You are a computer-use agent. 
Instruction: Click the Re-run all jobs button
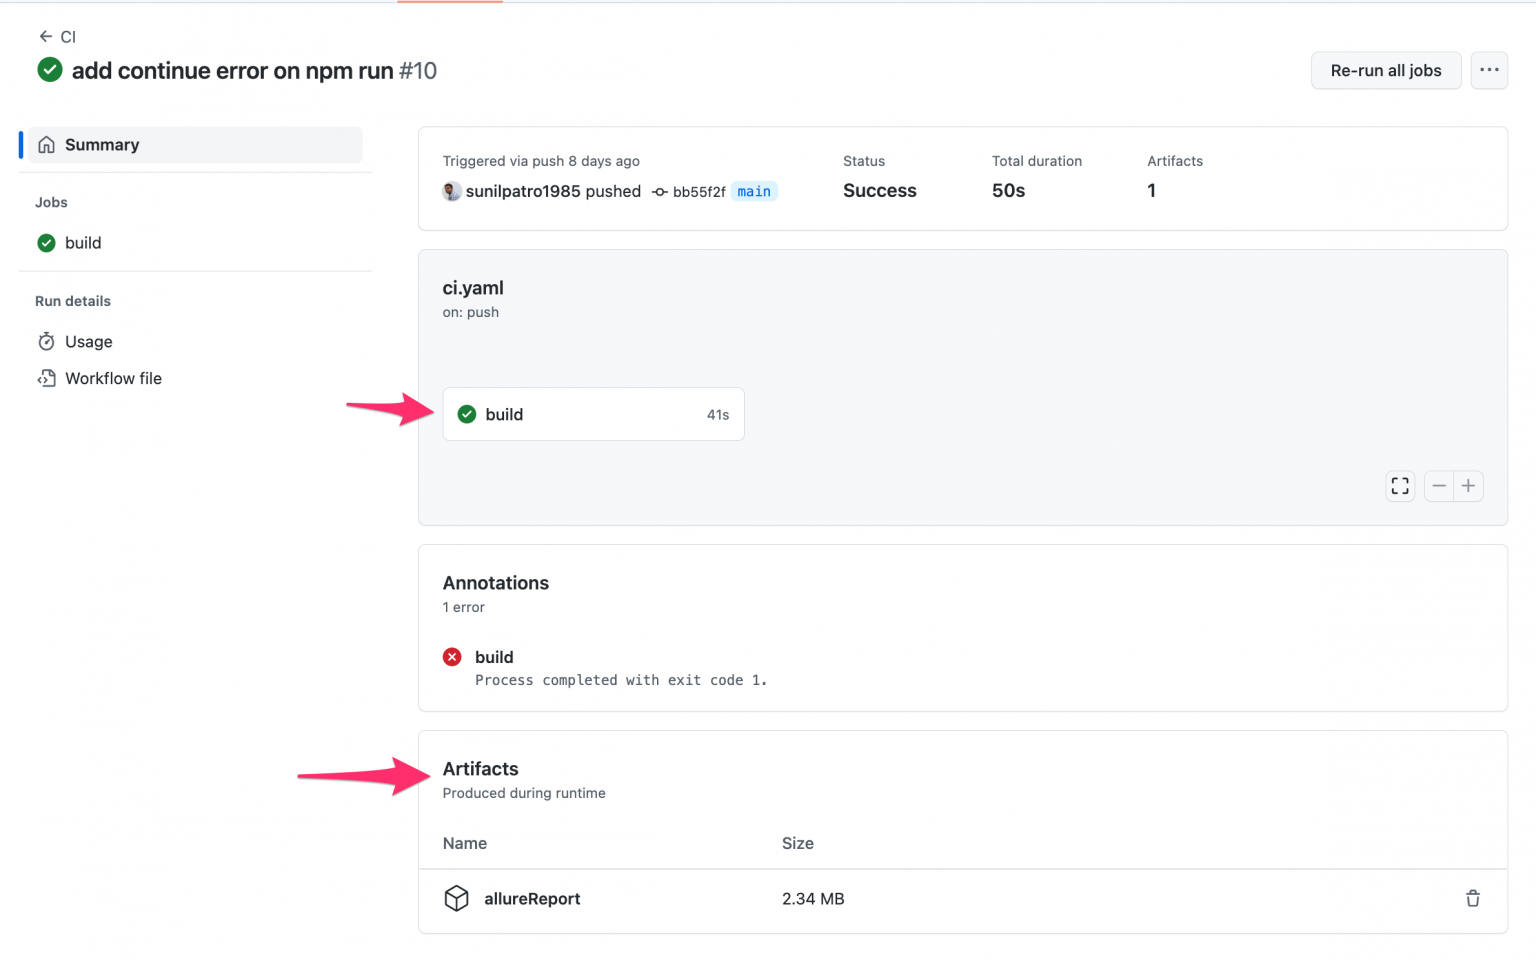click(x=1386, y=70)
